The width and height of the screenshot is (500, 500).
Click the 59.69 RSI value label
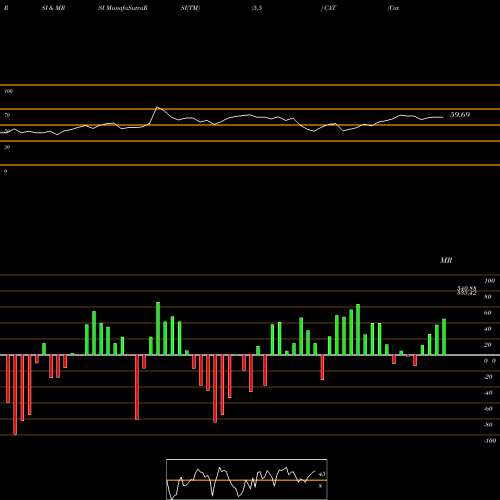click(x=460, y=115)
